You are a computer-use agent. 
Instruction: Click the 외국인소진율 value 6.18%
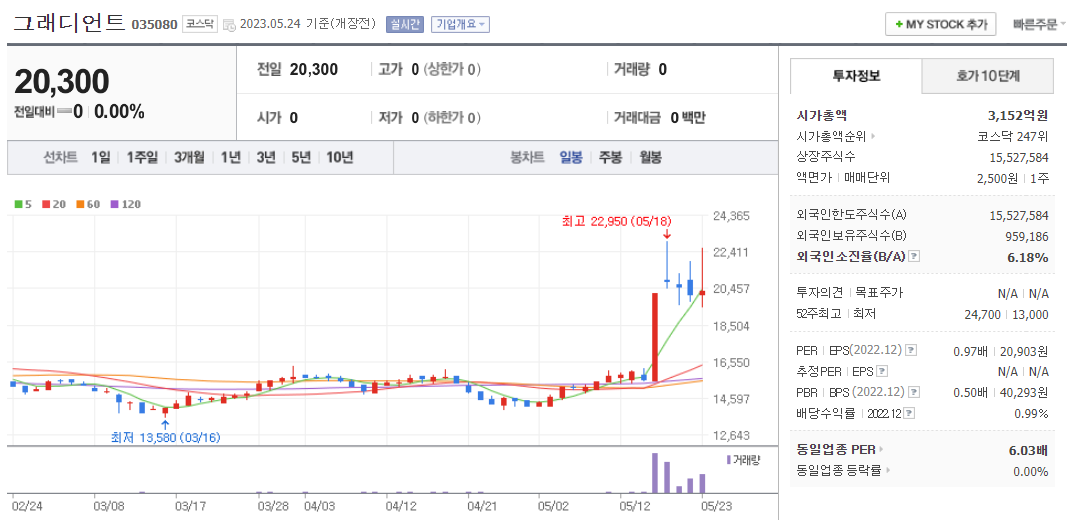click(1030, 257)
